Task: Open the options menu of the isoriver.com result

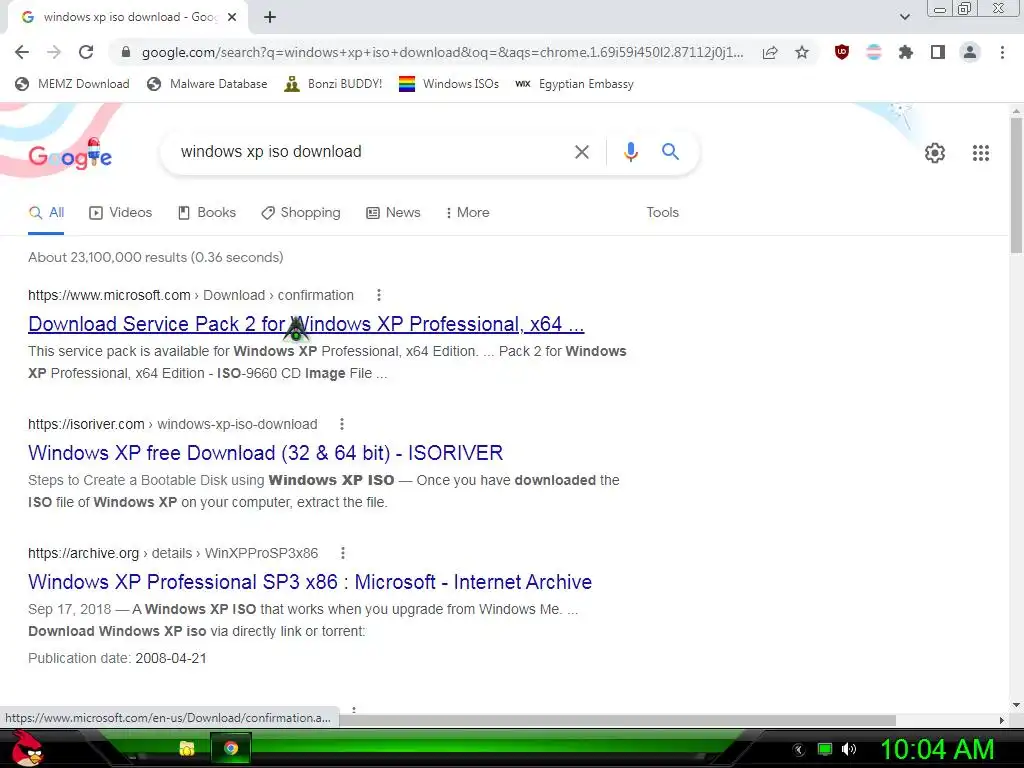Action: pyautogui.click(x=342, y=424)
